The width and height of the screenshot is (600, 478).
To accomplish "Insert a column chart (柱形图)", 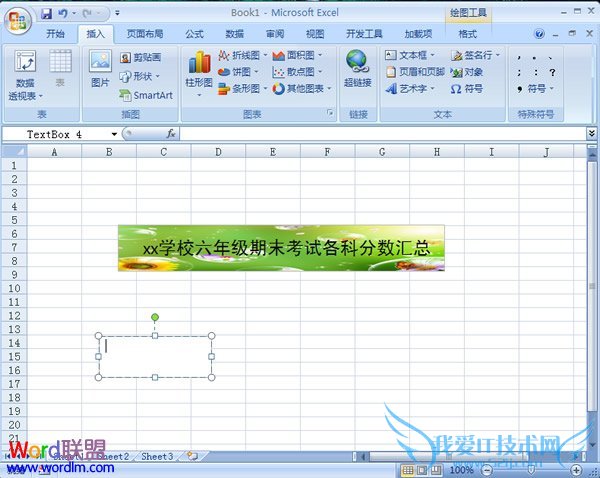I will [x=199, y=73].
